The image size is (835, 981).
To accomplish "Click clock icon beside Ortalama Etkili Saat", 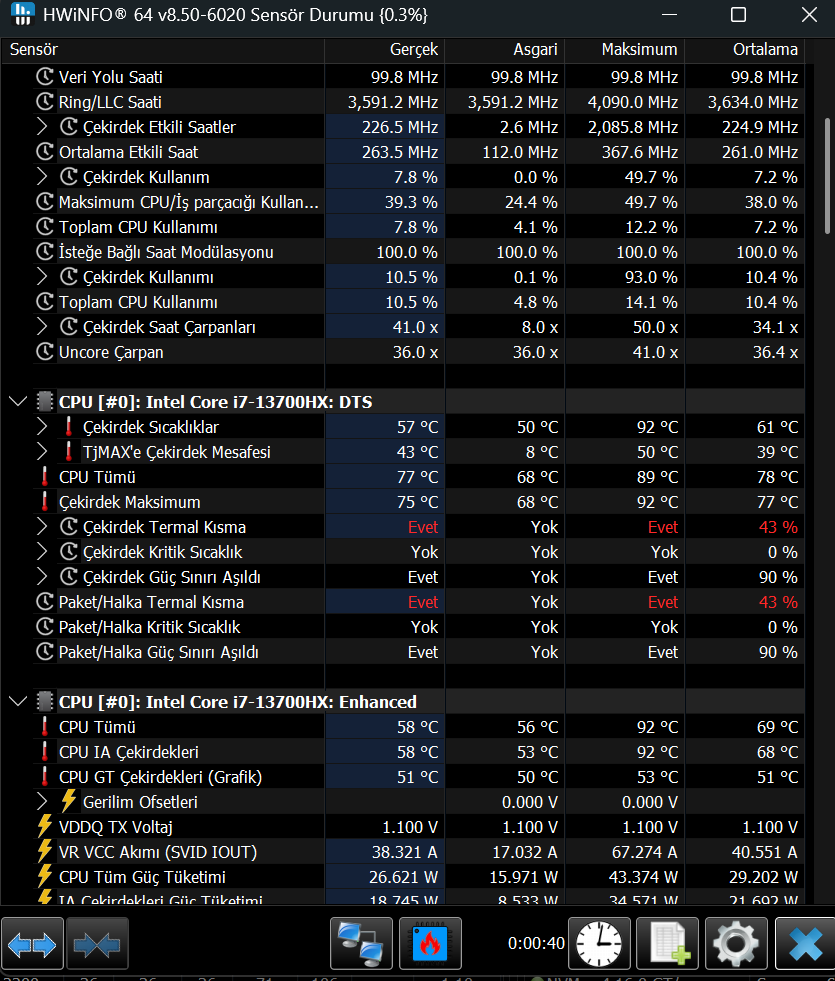I will point(45,152).
